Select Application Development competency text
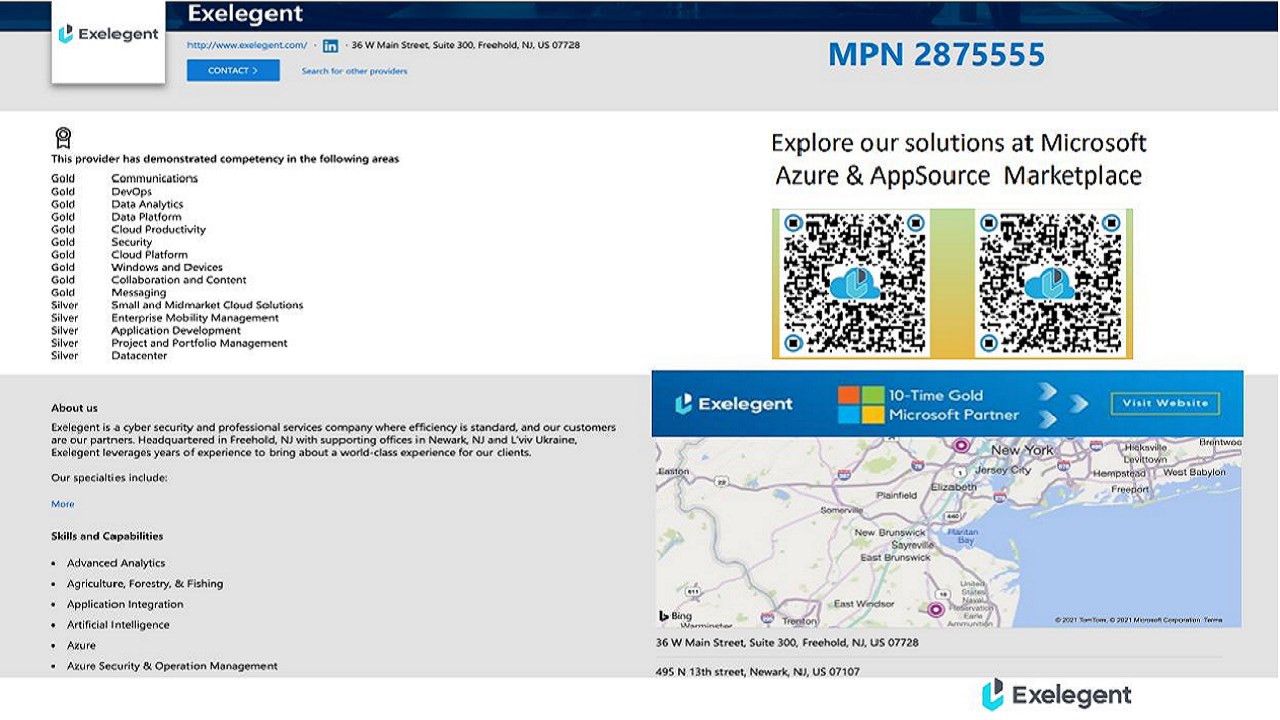The width and height of the screenshot is (1280, 720). (x=176, y=330)
